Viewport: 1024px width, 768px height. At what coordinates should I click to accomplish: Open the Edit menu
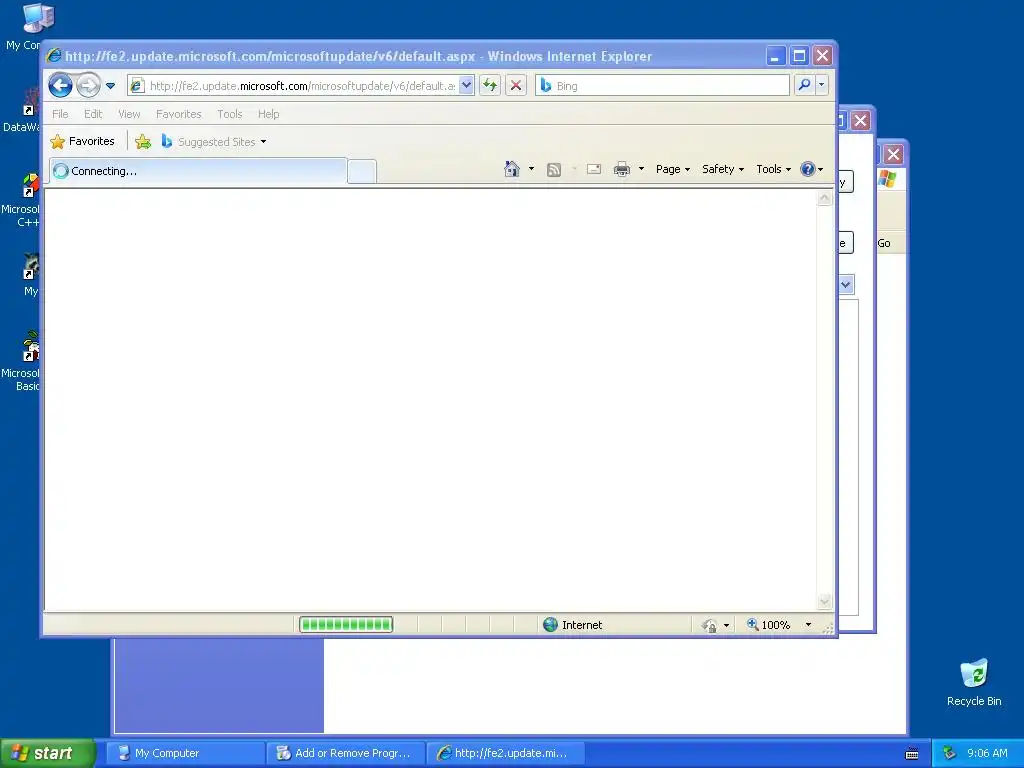(93, 114)
